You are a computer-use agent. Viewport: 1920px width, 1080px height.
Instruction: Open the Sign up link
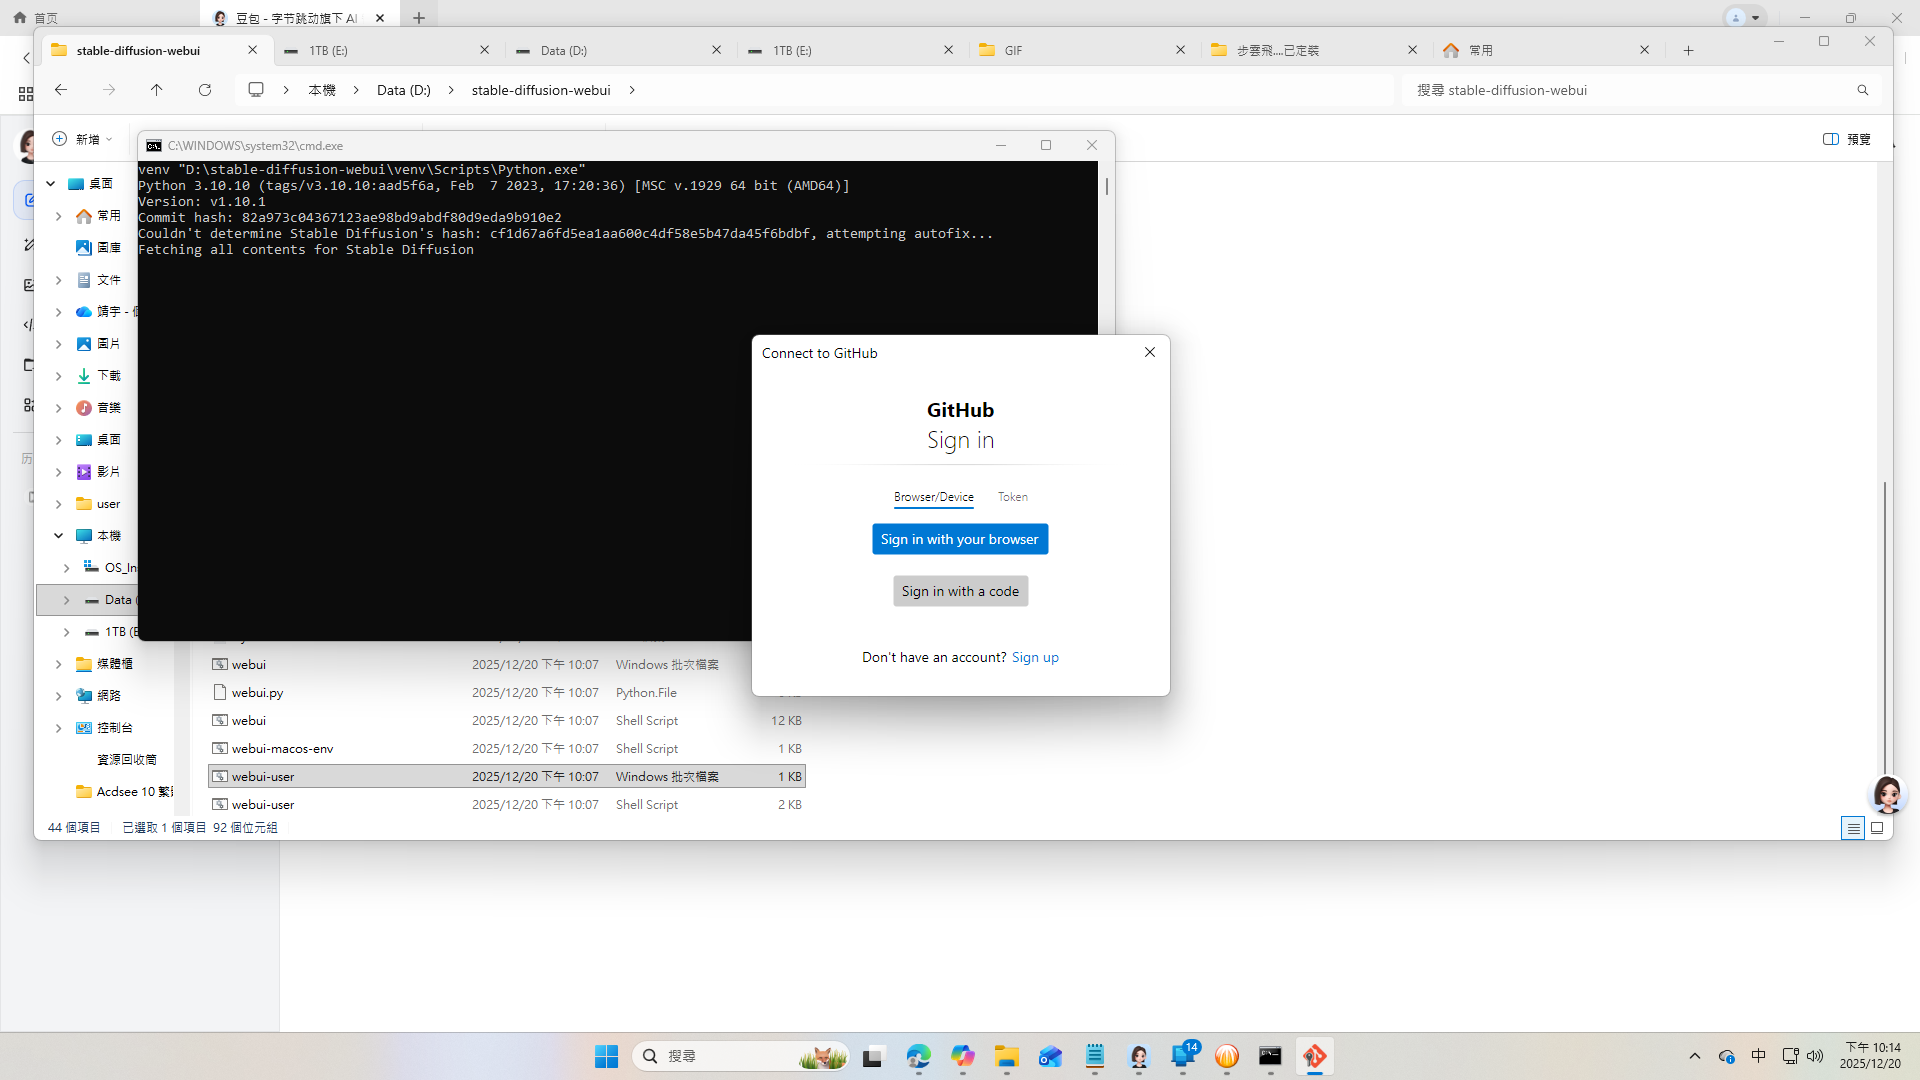pos(1034,657)
